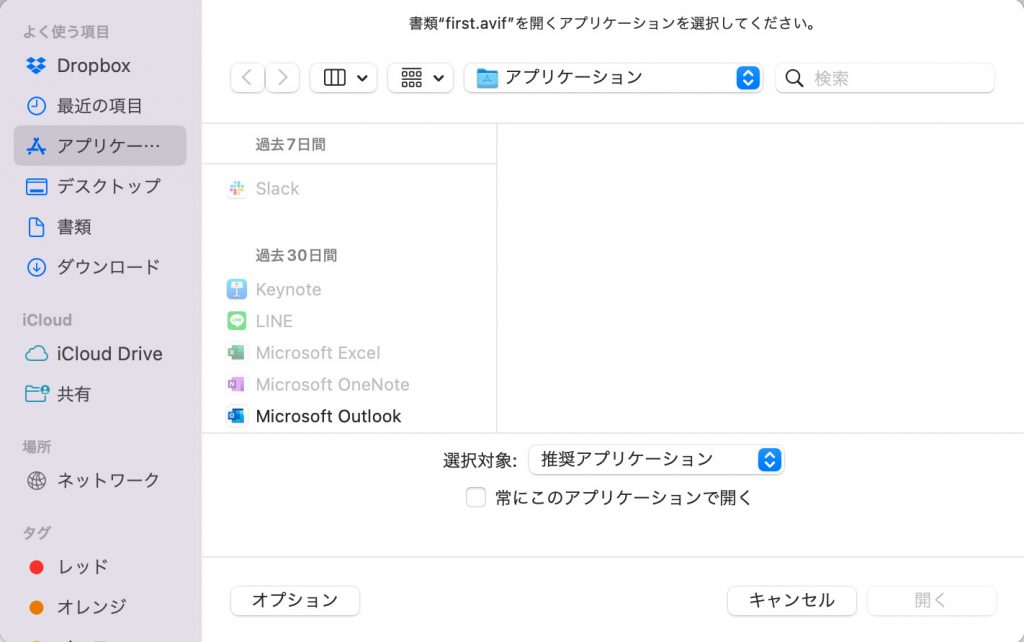Image resolution: width=1024 pixels, height=642 pixels.
Task: Click the 過去30日間 group header
Action: [296, 255]
